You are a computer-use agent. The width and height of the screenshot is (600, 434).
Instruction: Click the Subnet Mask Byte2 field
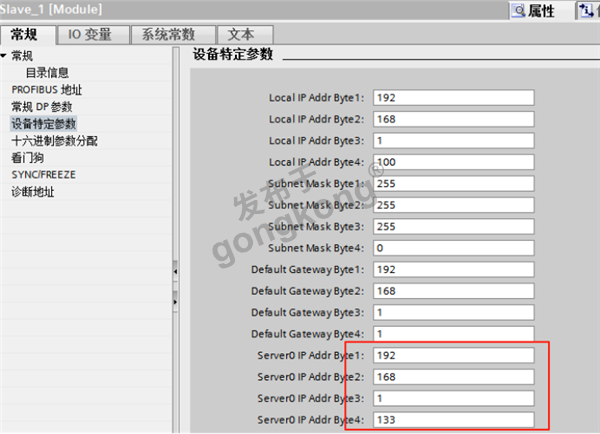453,205
